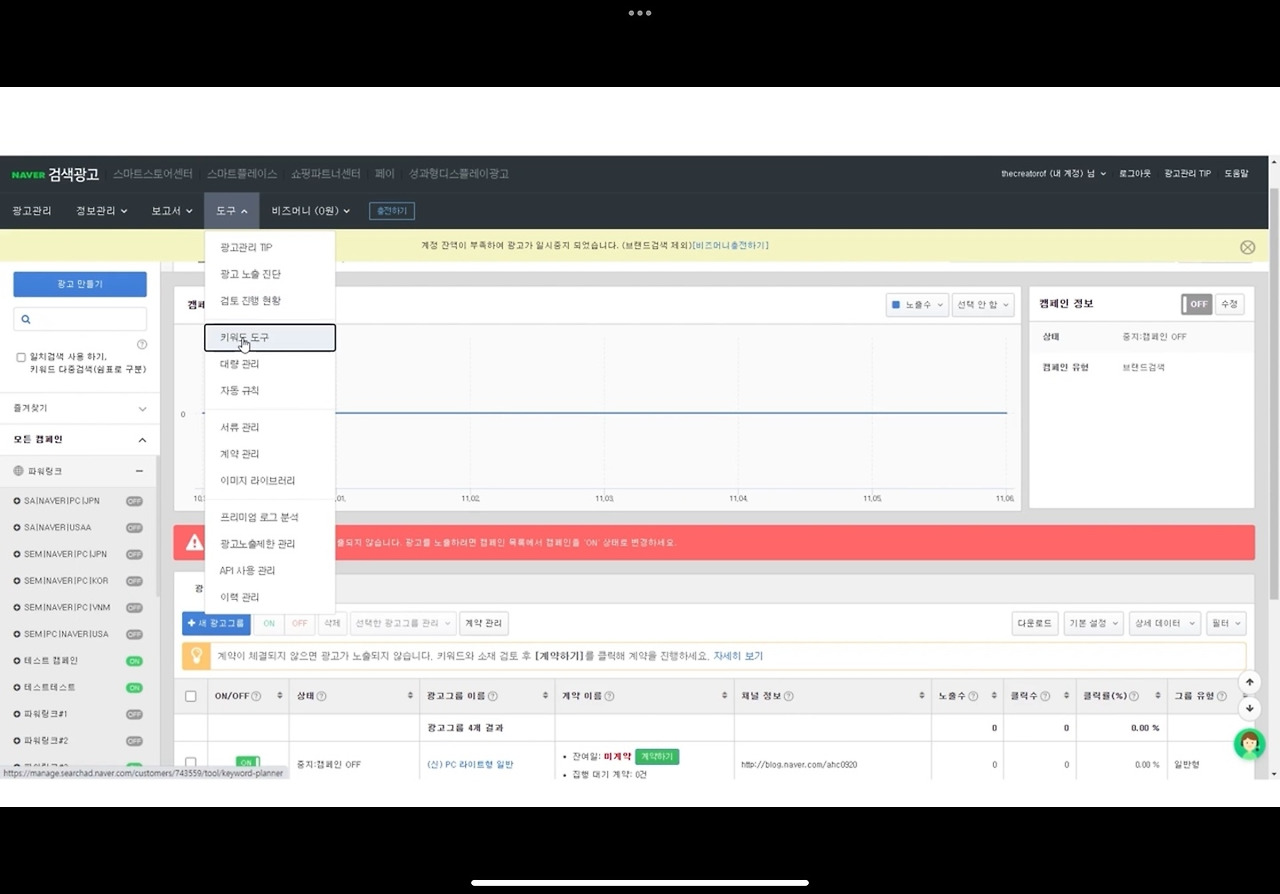Click the scroll-to-bottom arrow button

pyautogui.click(x=1249, y=709)
